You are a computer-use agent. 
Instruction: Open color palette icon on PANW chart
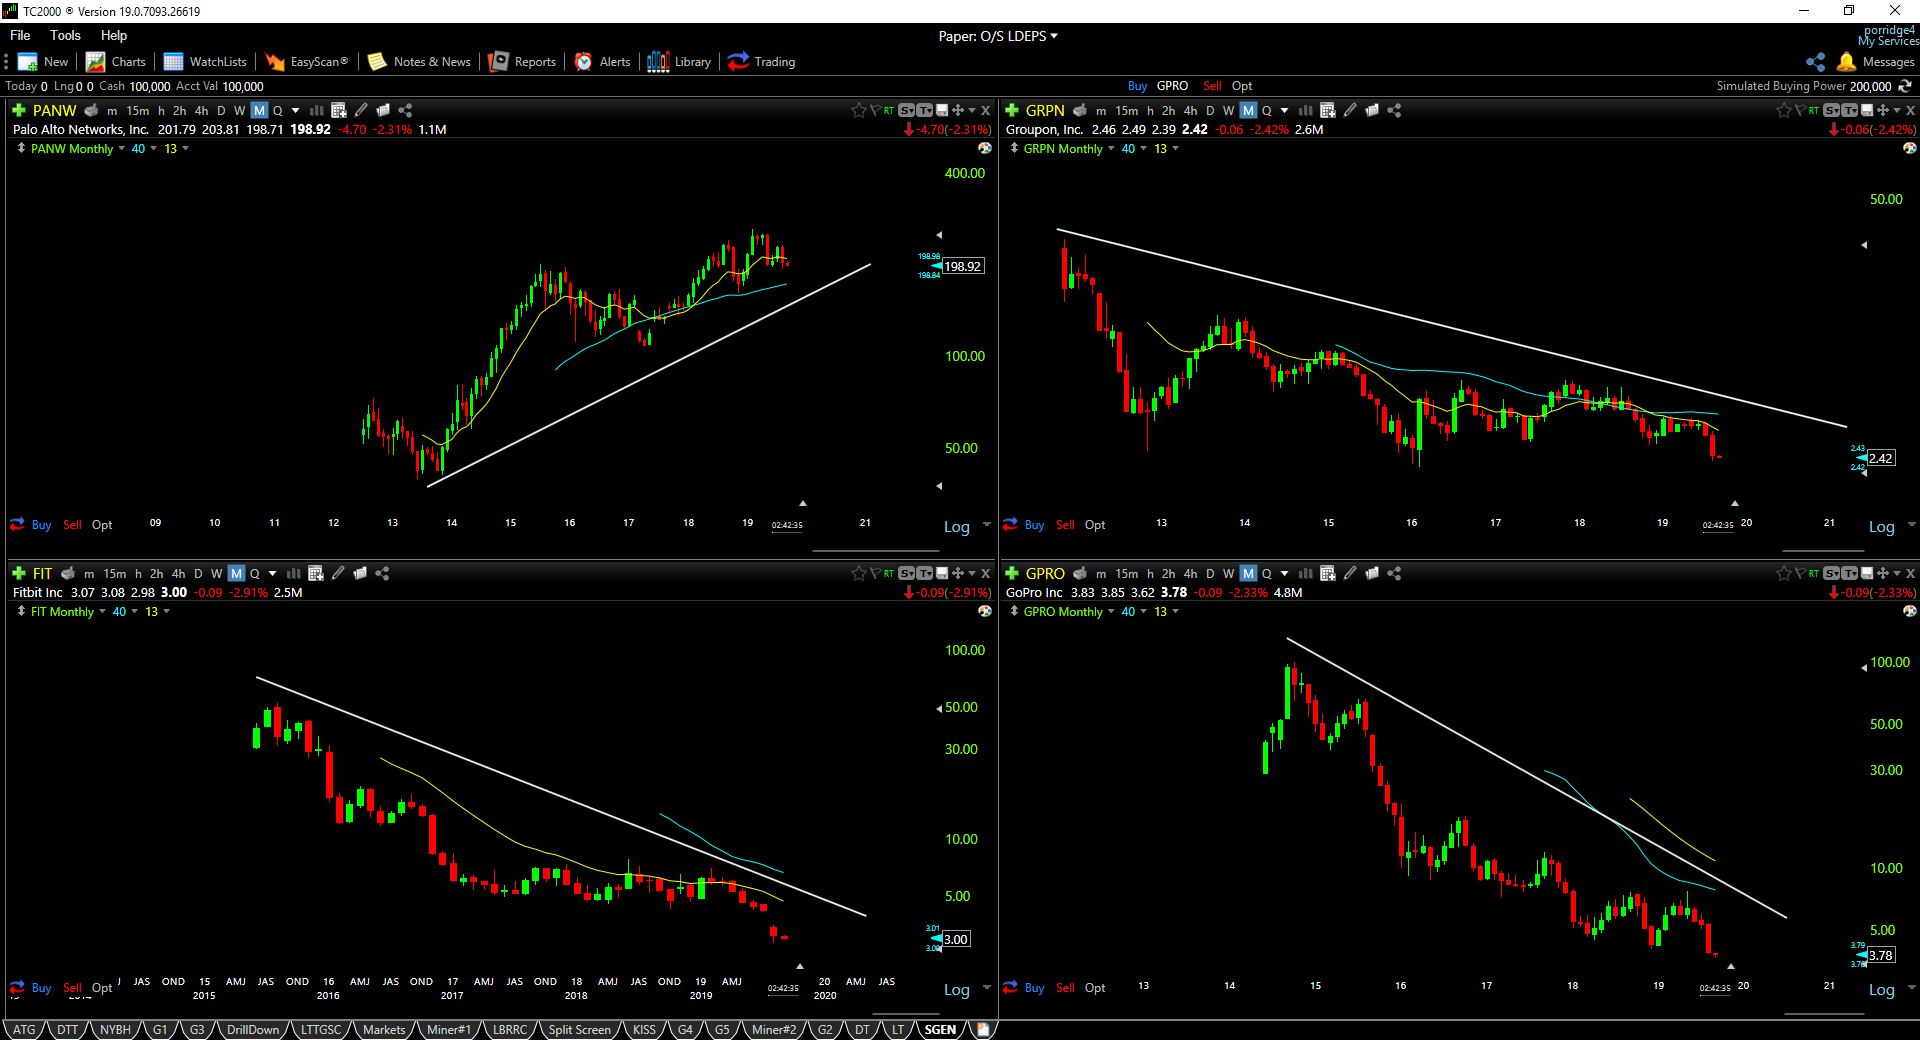click(x=985, y=148)
